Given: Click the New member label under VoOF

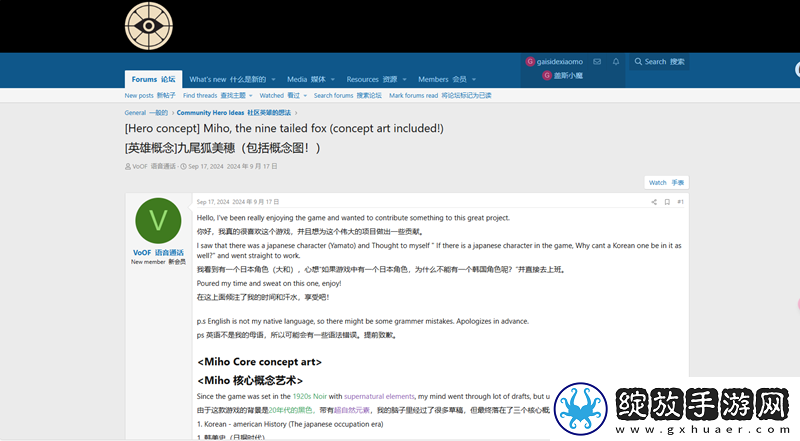Looking at the screenshot, I should click(158, 262).
